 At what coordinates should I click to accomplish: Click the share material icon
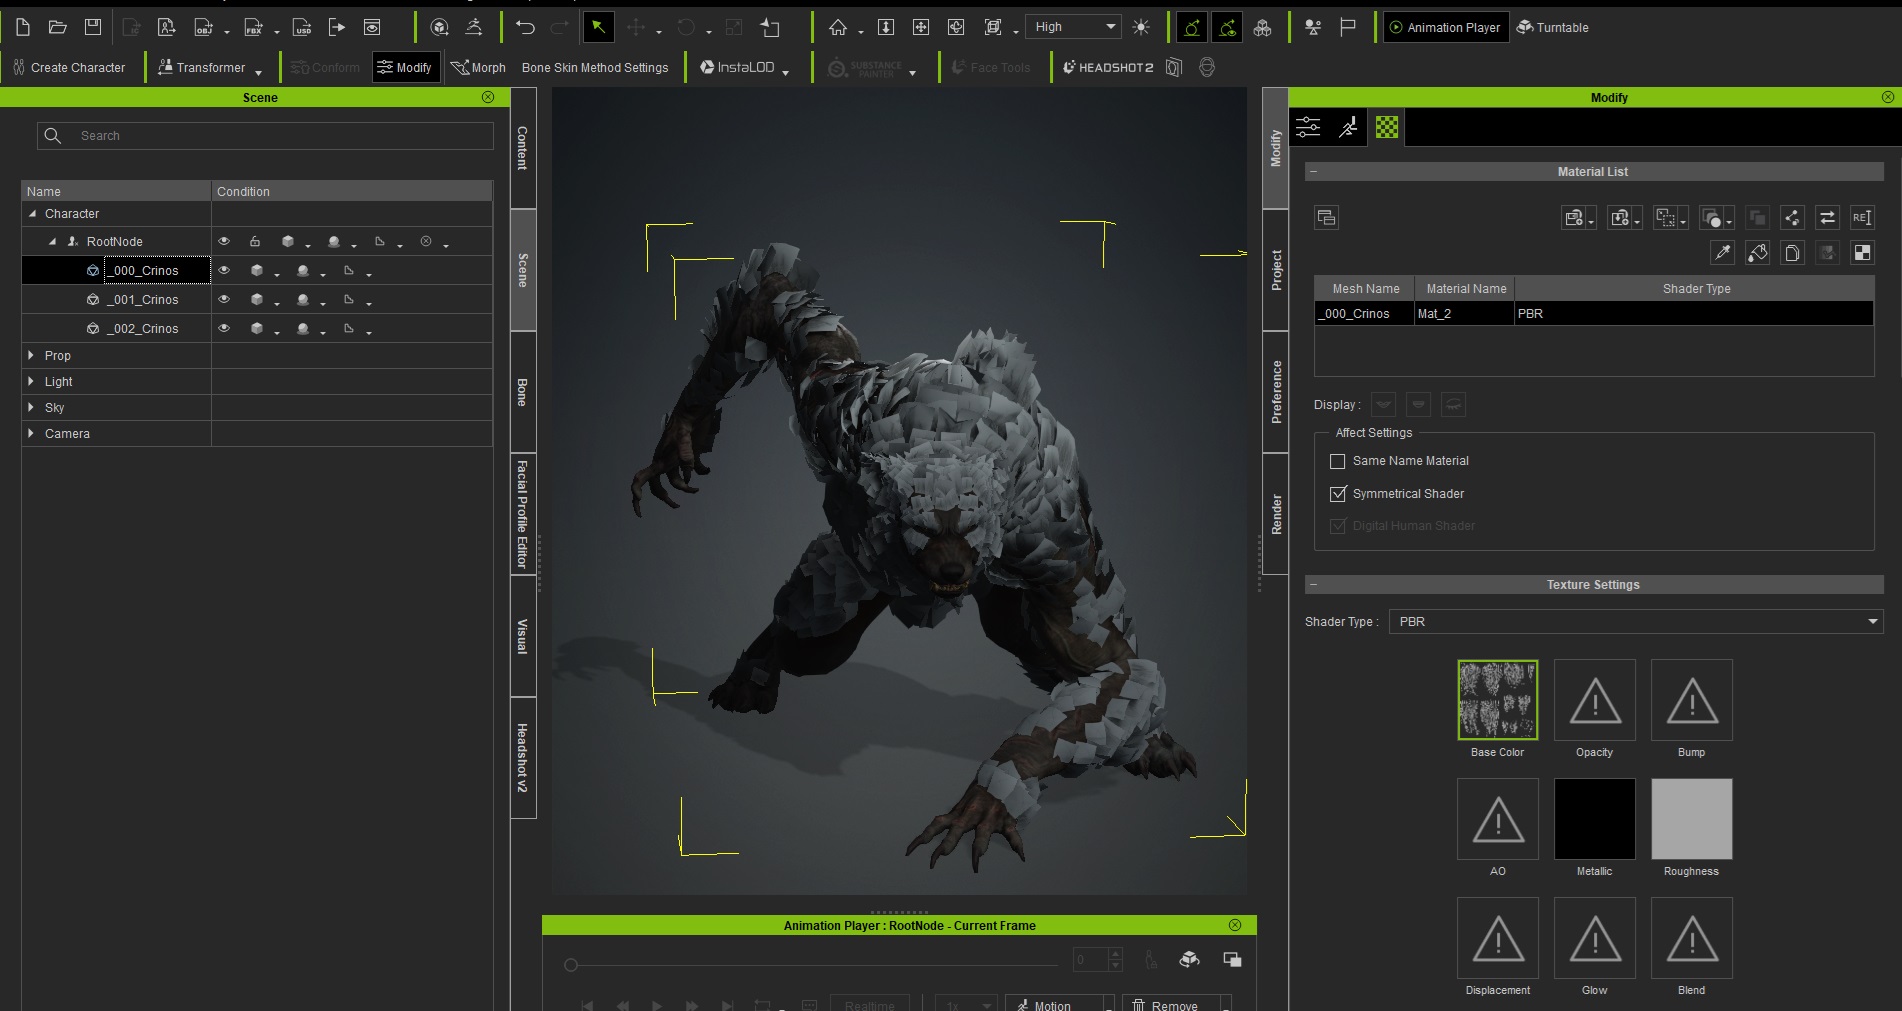pos(1792,218)
